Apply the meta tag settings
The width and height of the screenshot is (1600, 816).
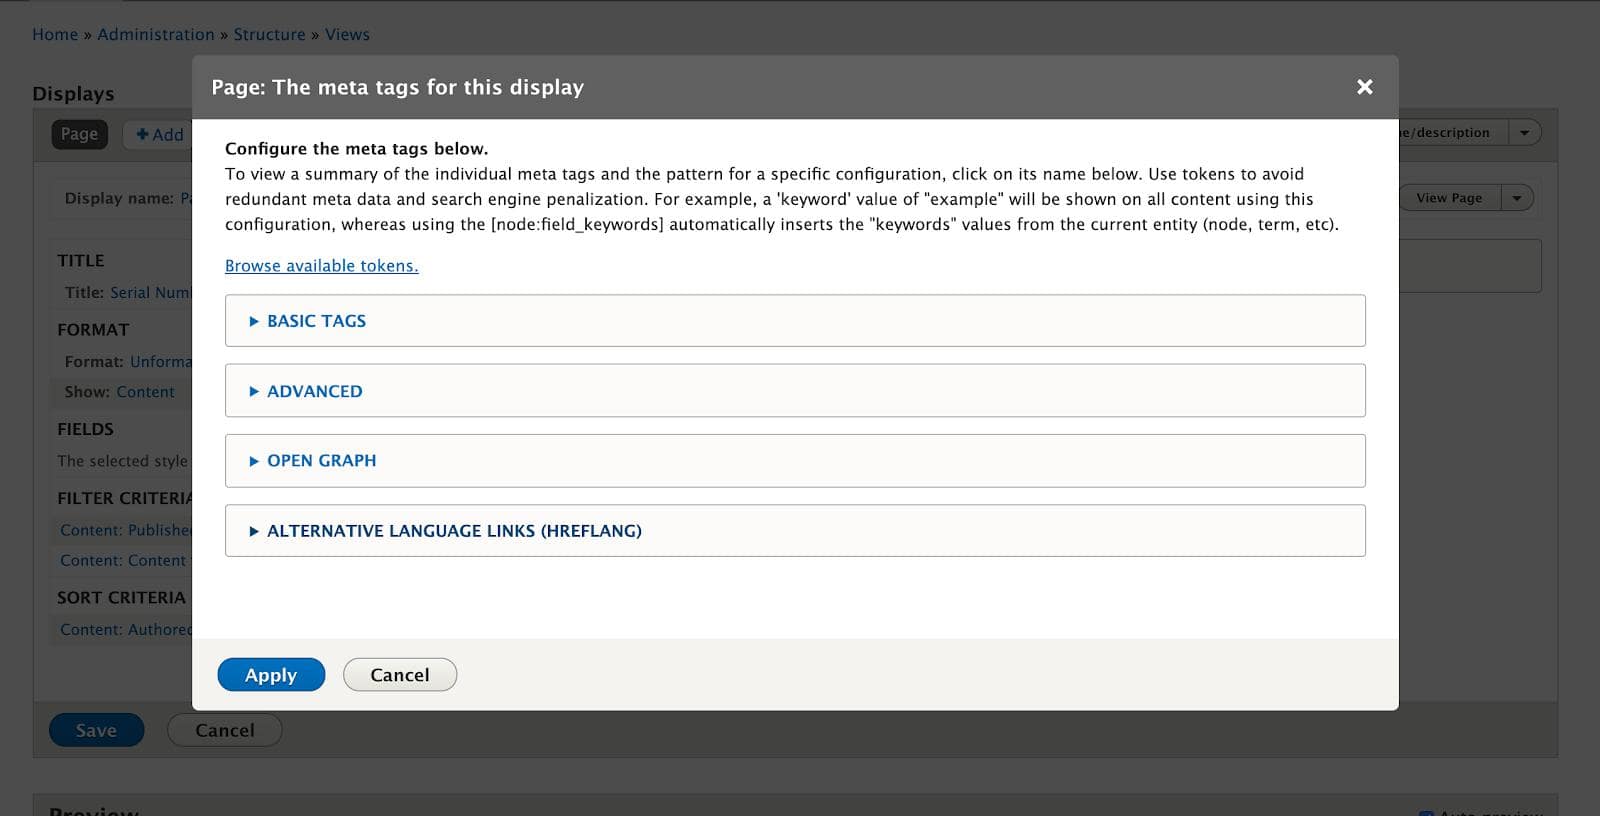(271, 675)
